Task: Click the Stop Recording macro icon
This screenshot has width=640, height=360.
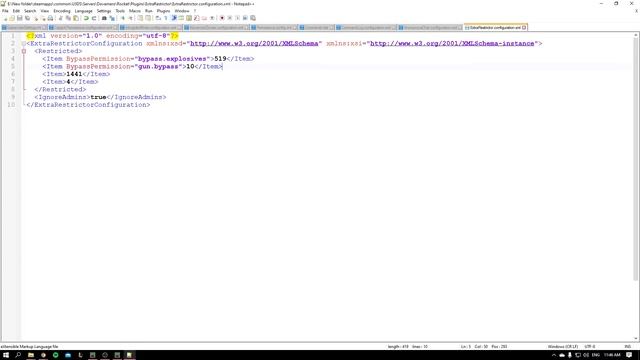Action: coord(229,18)
